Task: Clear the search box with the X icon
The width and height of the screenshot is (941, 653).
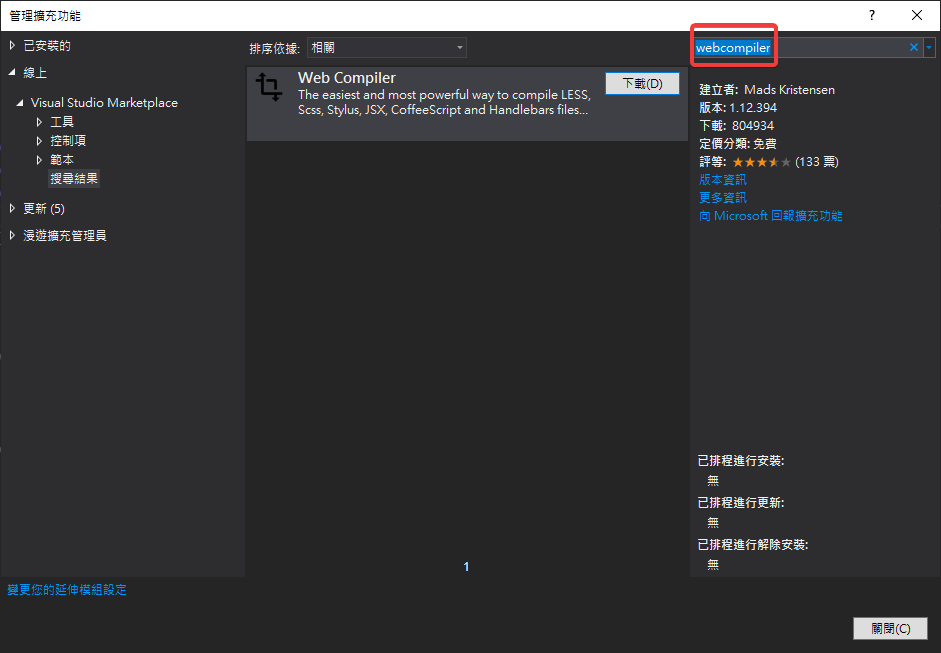Action: 913,47
